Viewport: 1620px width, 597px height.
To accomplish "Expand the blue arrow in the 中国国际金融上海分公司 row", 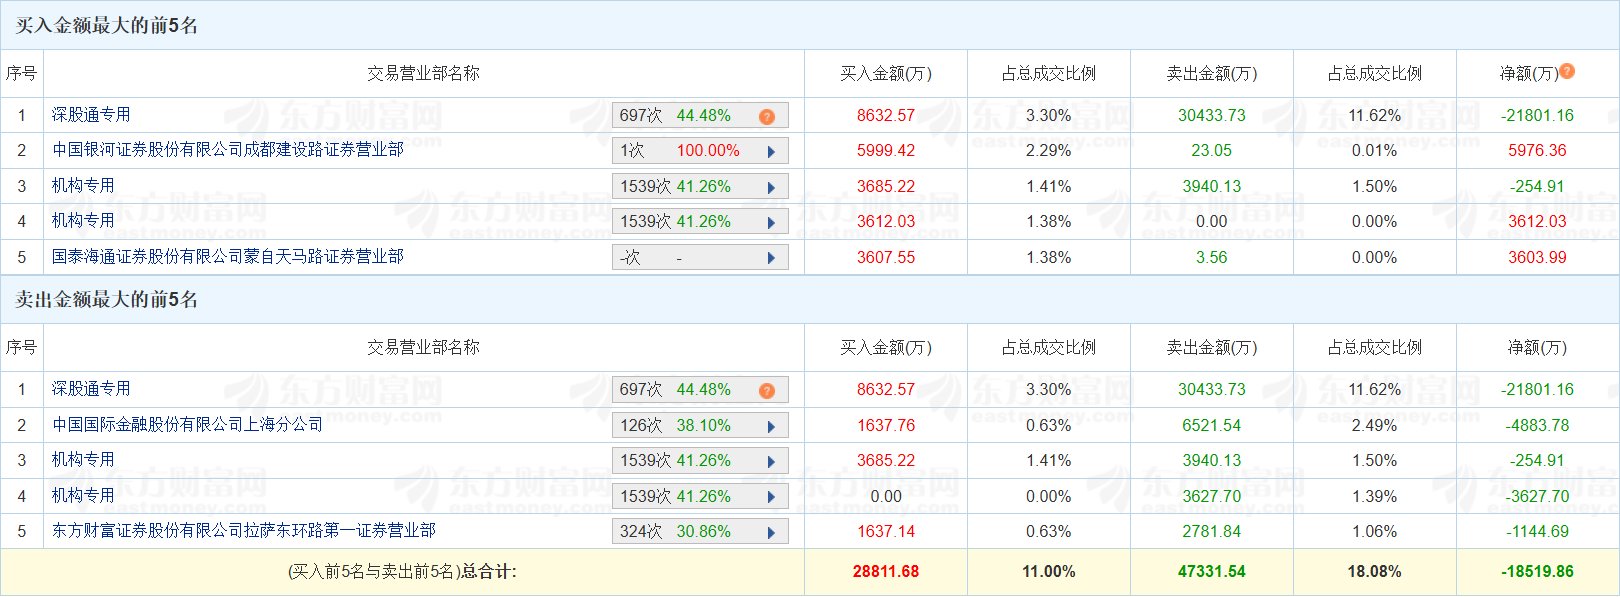I will [x=771, y=427].
